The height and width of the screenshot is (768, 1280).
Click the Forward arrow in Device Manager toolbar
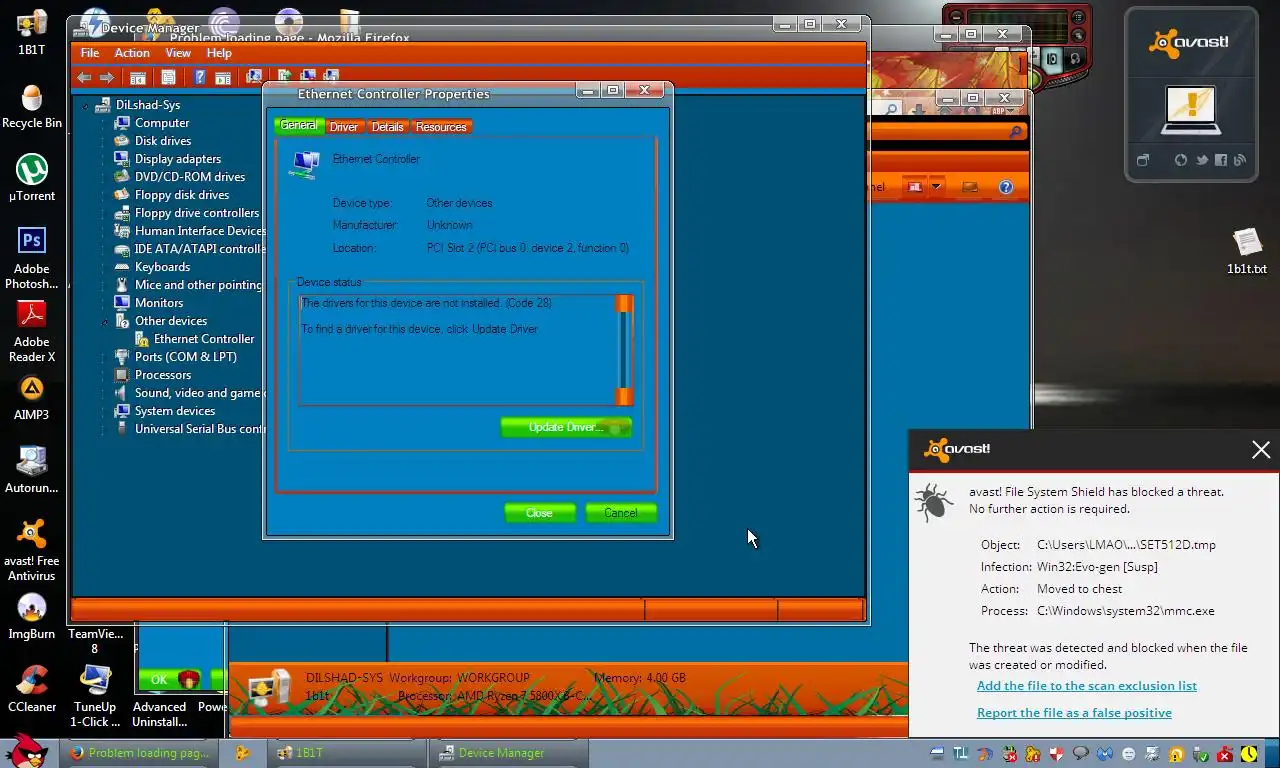107,77
